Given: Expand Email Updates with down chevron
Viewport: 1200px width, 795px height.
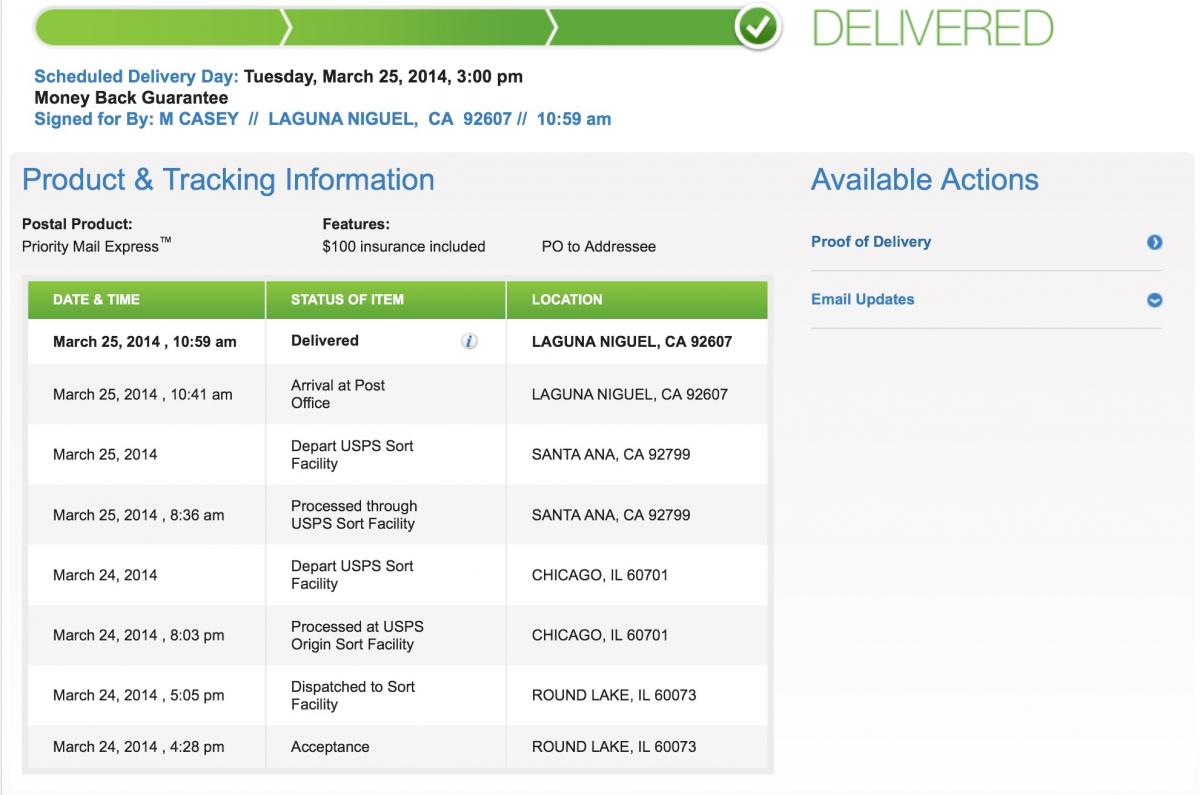Looking at the screenshot, I should pos(1155,300).
